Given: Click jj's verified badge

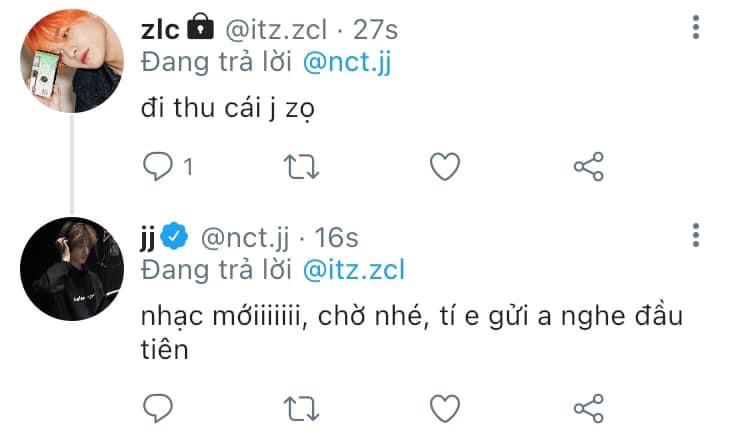Looking at the screenshot, I should tap(176, 237).
